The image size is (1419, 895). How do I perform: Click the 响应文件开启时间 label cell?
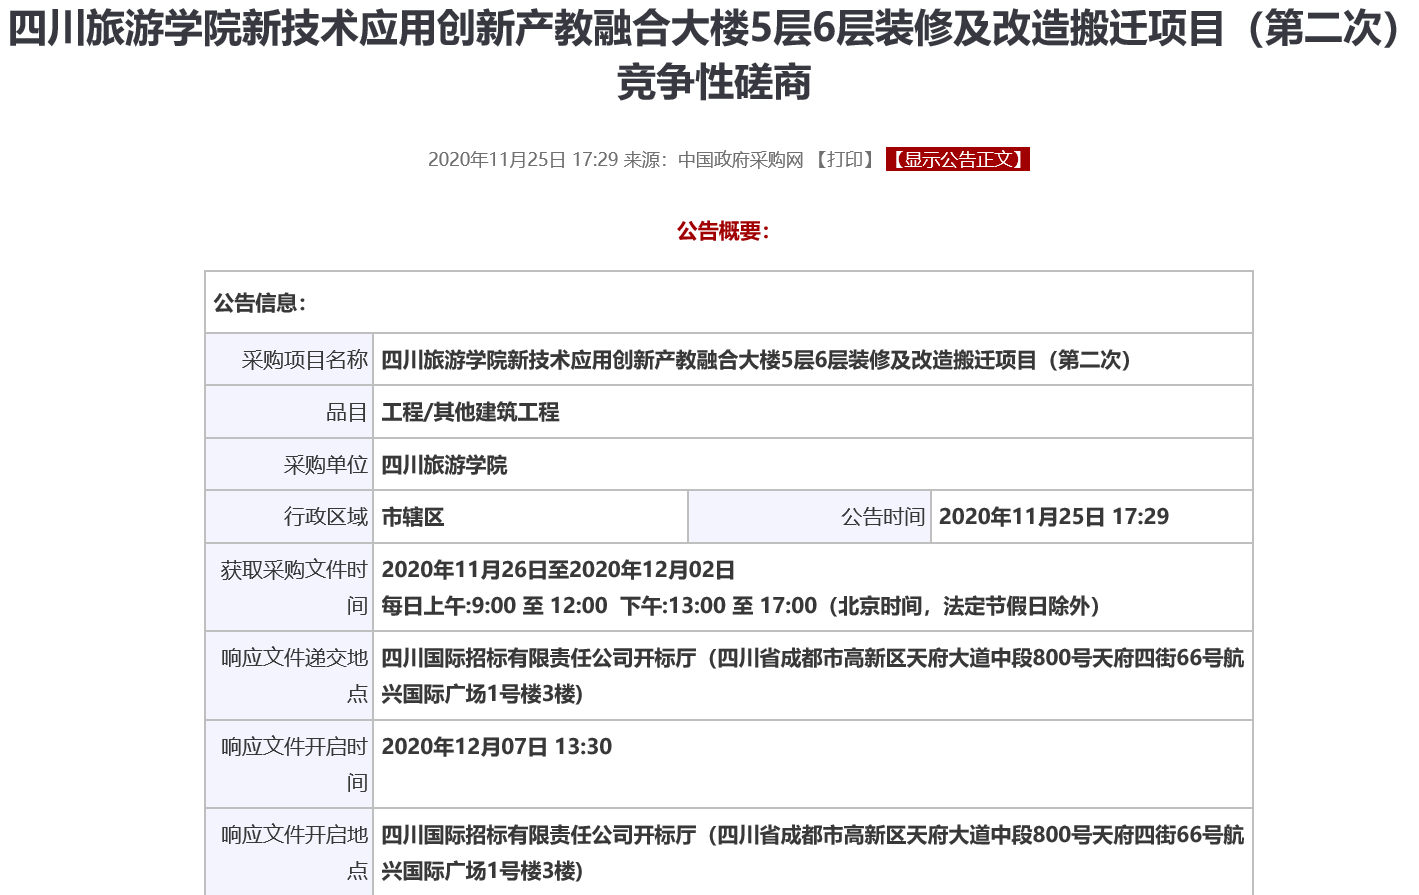pyautogui.click(x=289, y=764)
